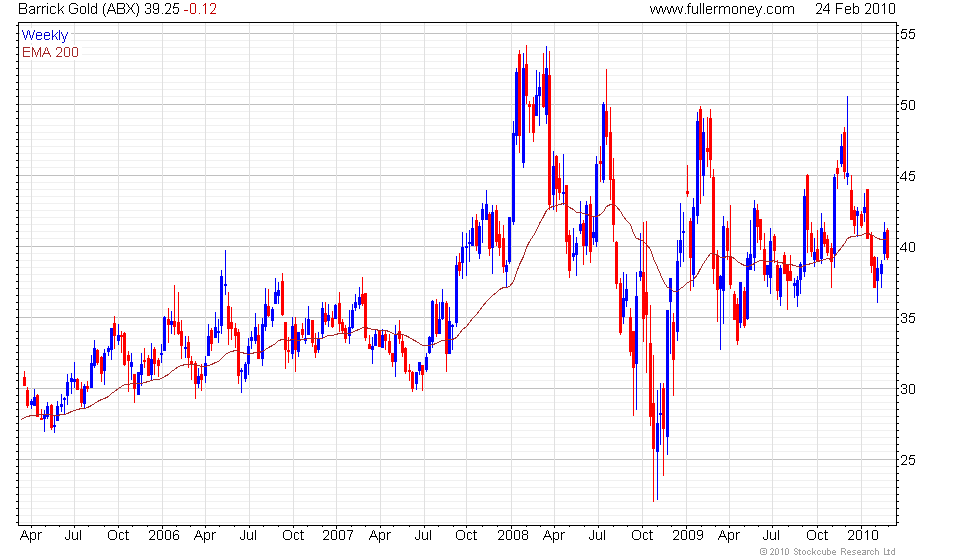The width and height of the screenshot is (980, 560).
Task: Click the 2006 year label on time axis
Action: 164,536
